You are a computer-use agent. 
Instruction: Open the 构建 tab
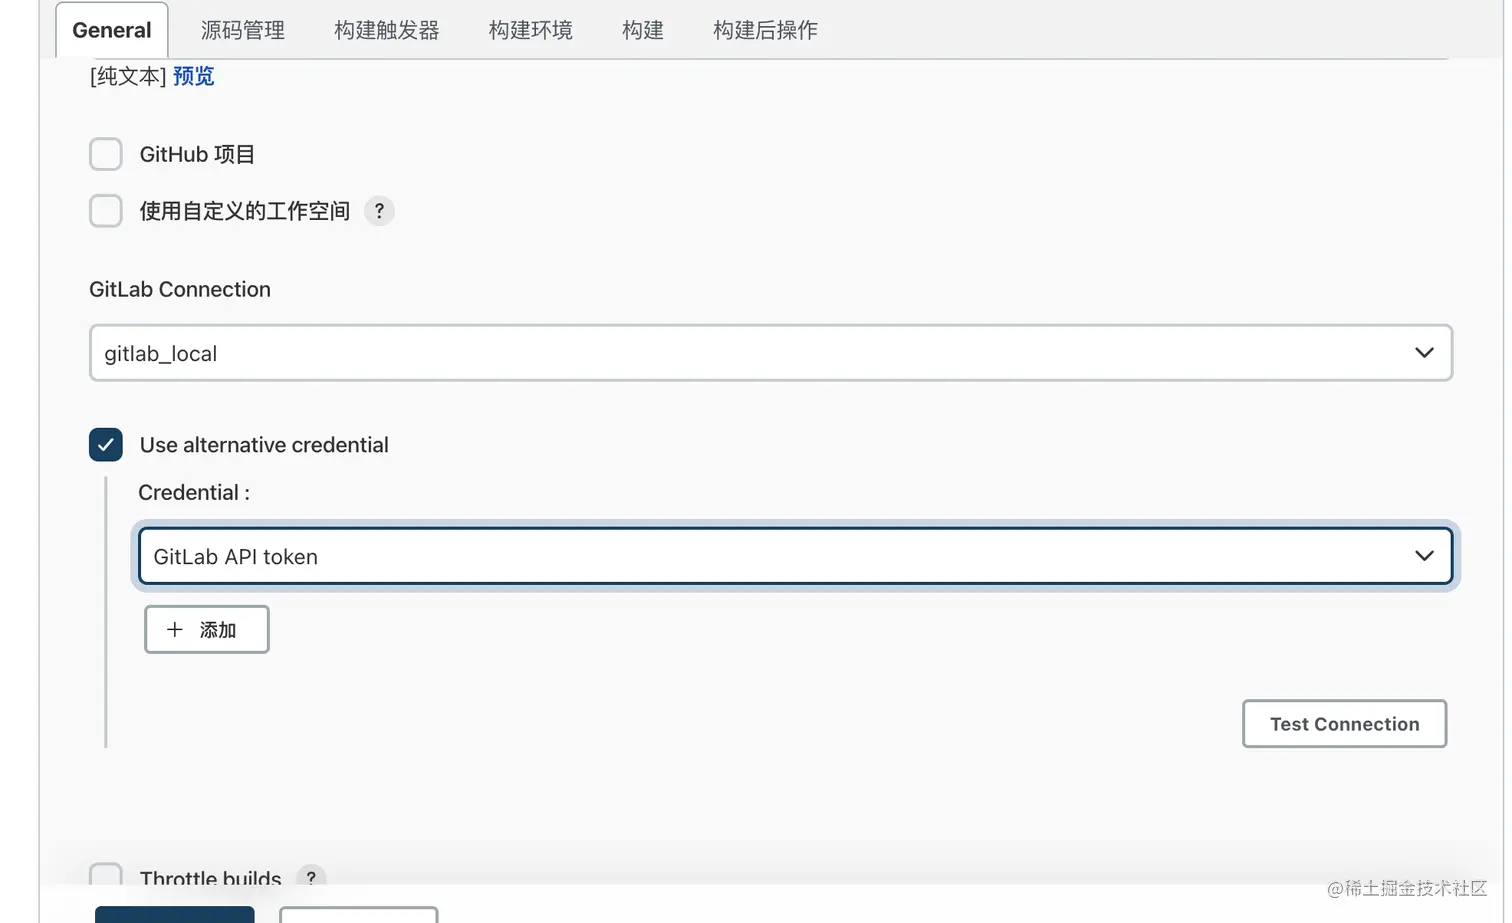643,30
